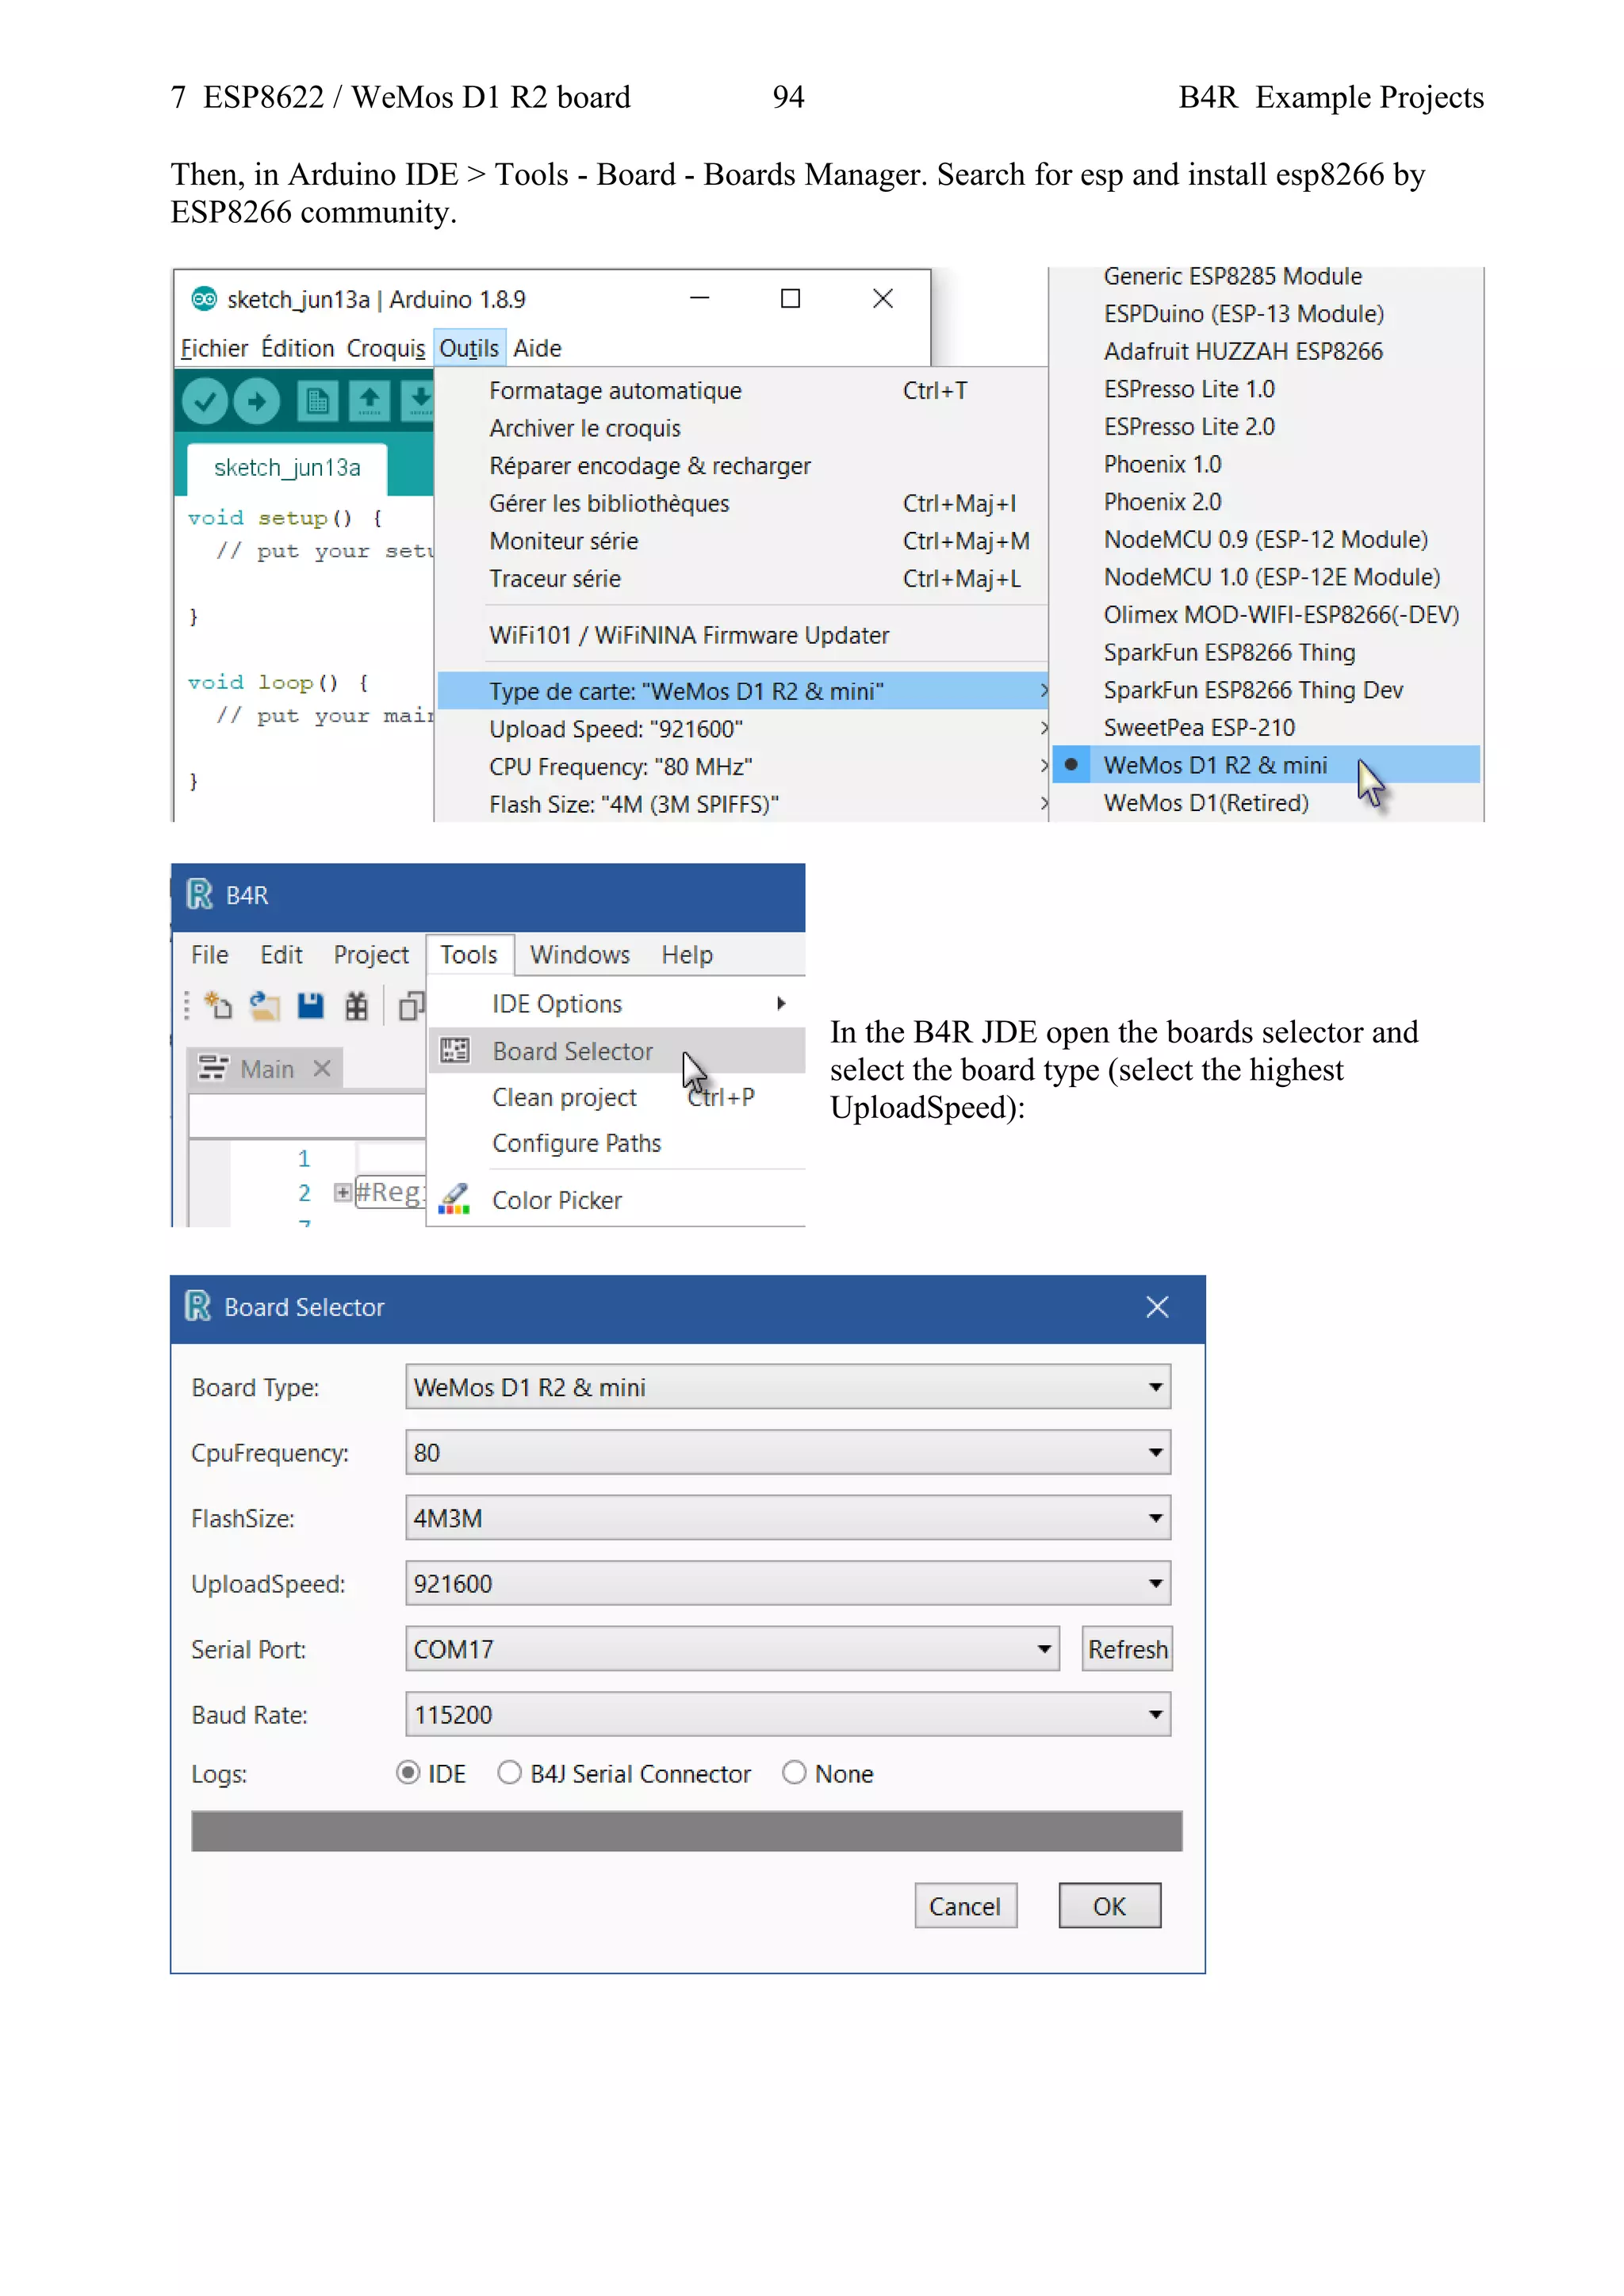Choose Configure Paths menu entry
1624x2296 pixels.
pos(617,1143)
